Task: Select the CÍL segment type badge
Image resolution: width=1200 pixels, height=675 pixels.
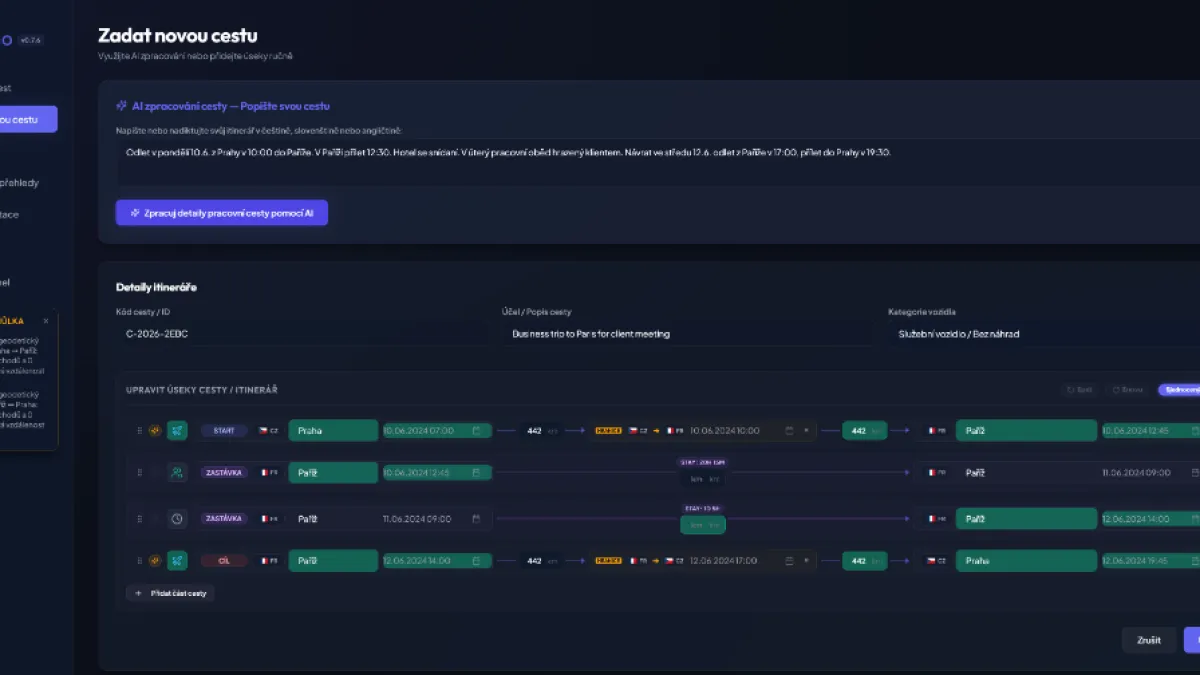Action: [x=223, y=561]
